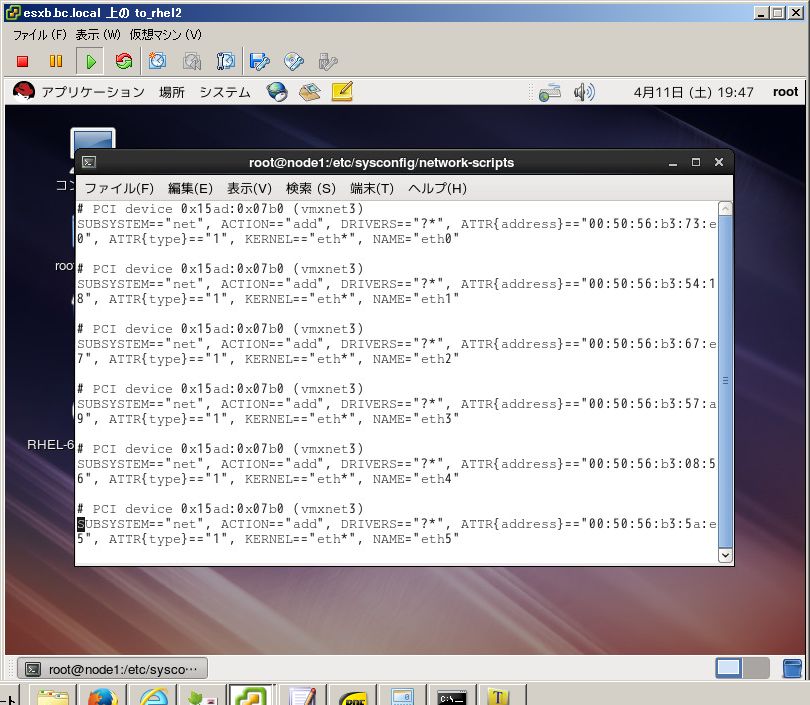810x705 pixels.
Task: Click the terminal vertical scrollbar thumb
Action: [x=725, y=381]
